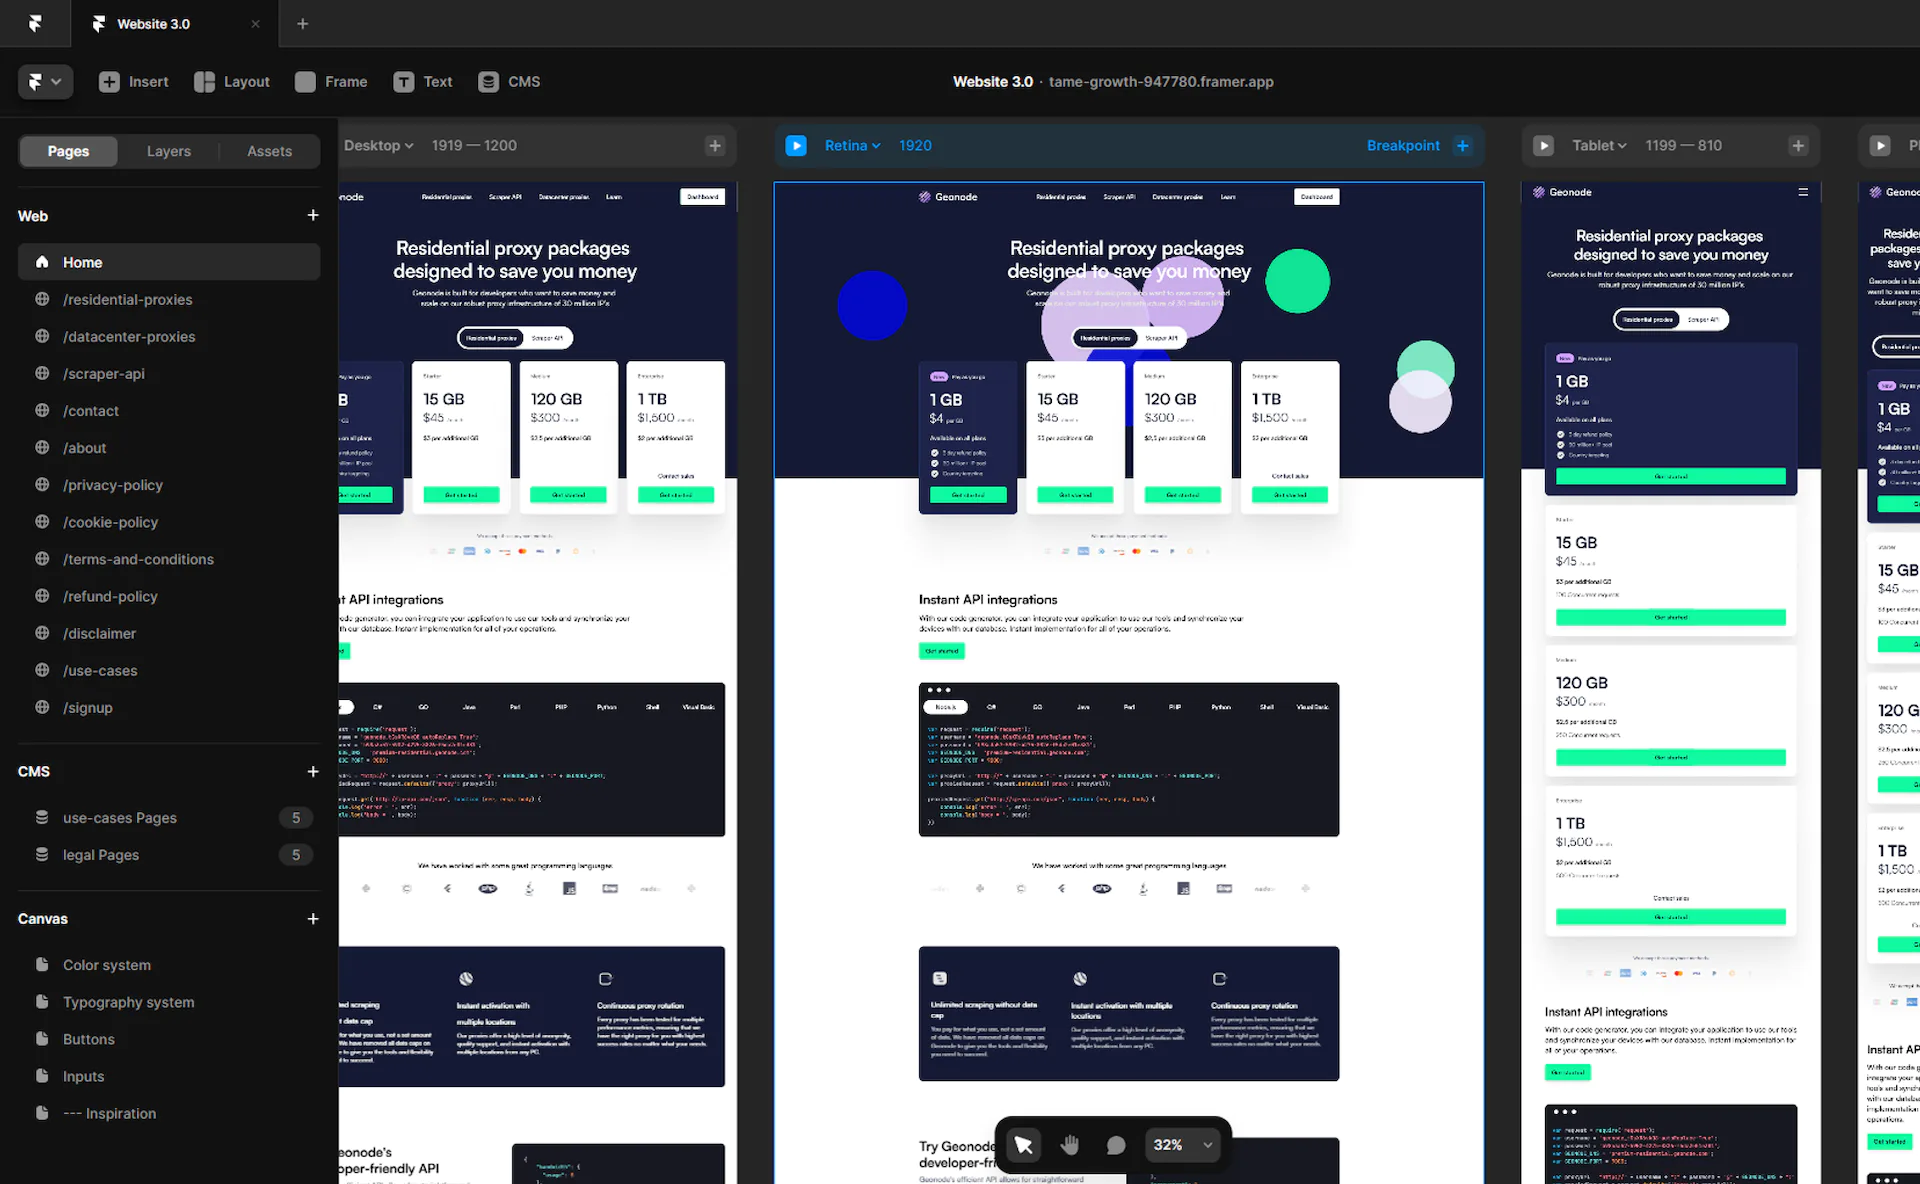Select the cursor pointer tool

(x=1023, y=1145)
